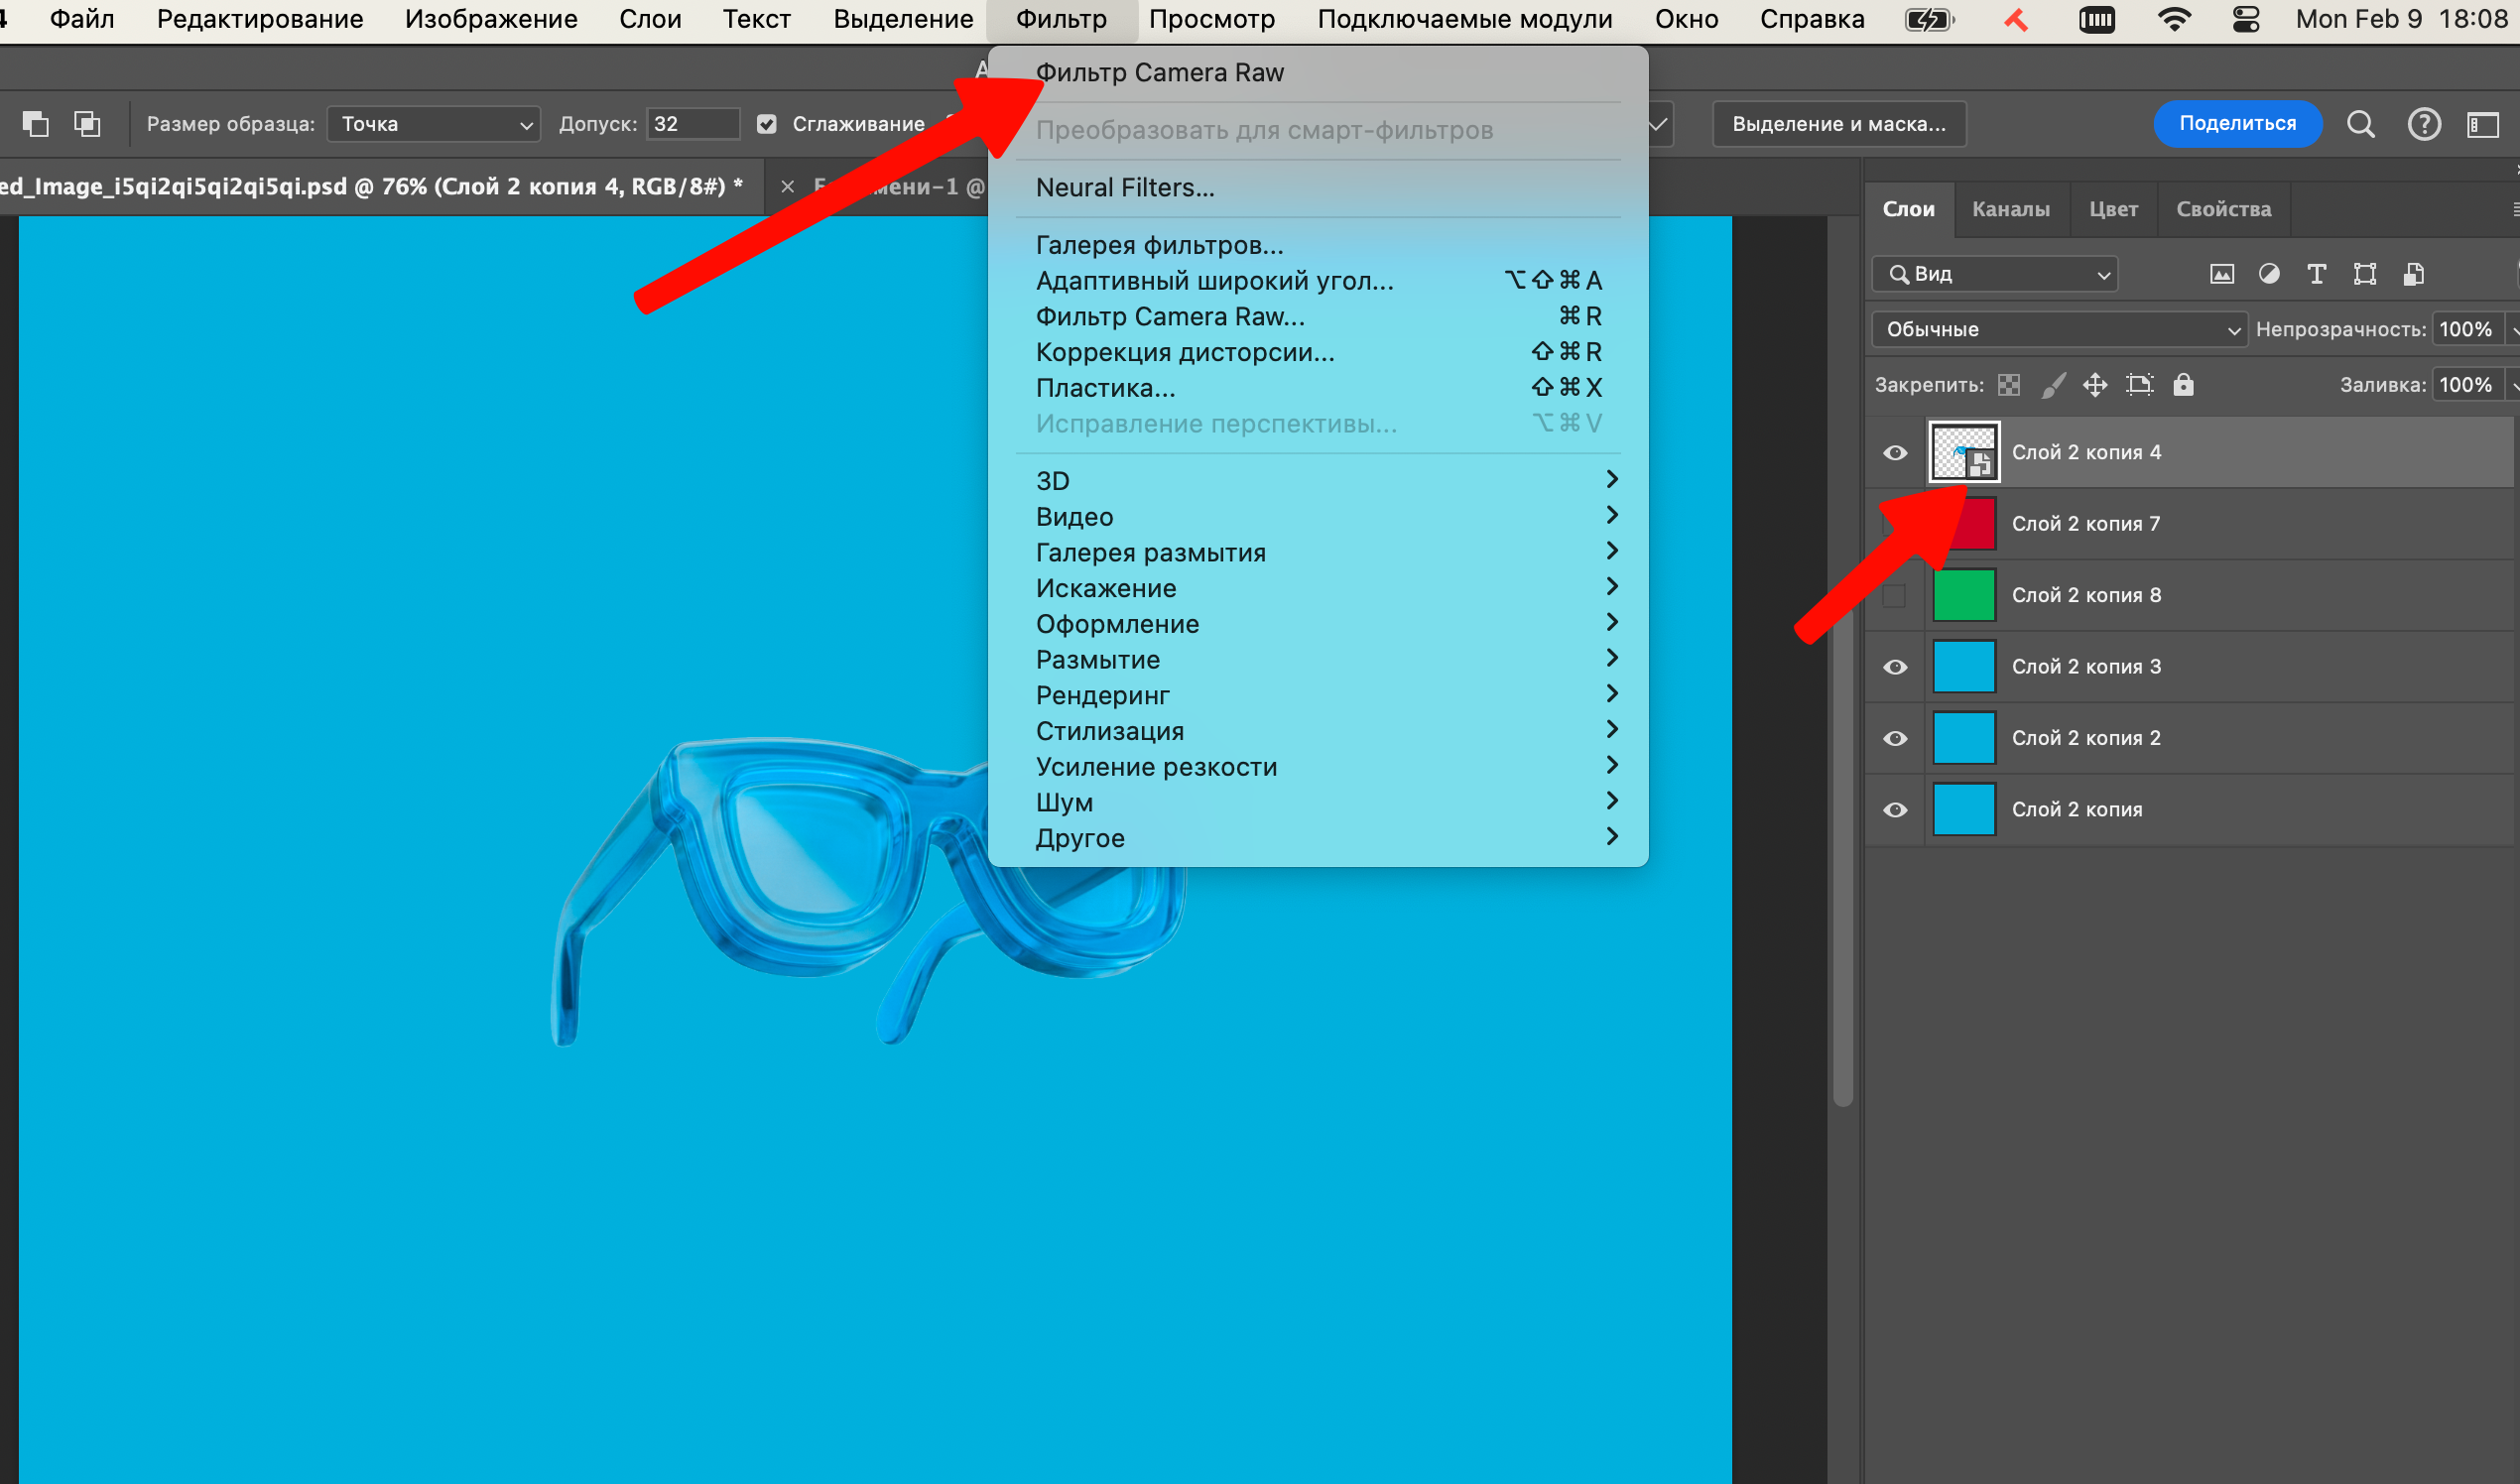This screenshot has width=2520, height=1484.
Task: Click the adjustment layers filter icon
Action: (2270, 273)
